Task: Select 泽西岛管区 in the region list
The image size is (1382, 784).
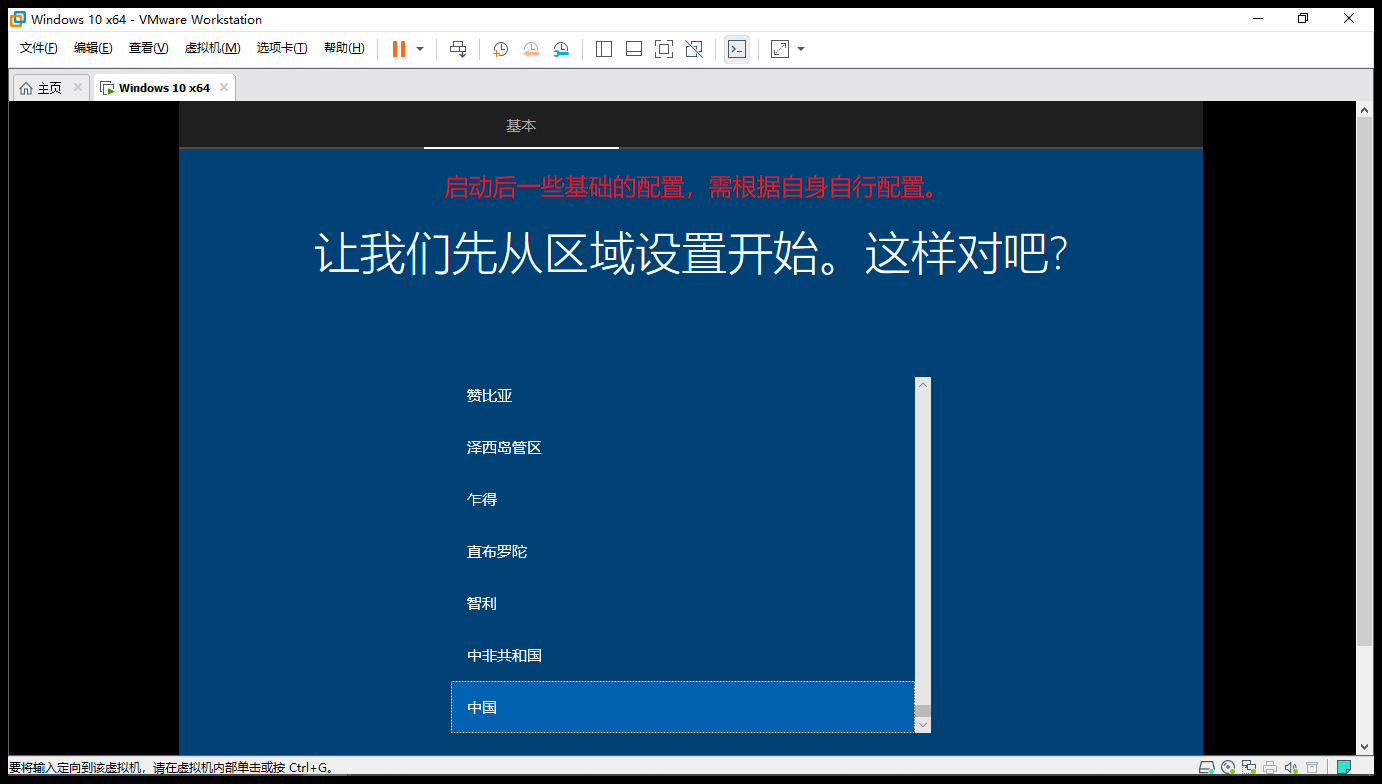Action: point(683,448)
